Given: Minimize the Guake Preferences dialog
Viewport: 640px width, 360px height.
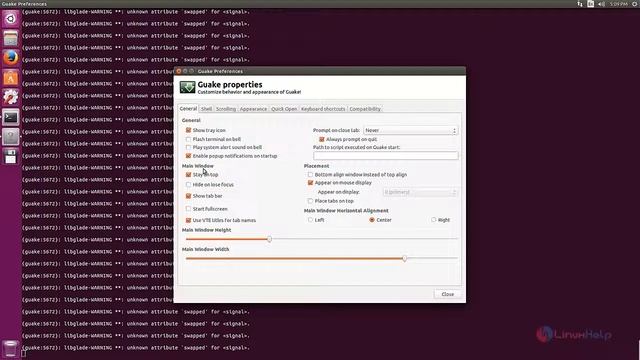Looking at the screenshot, I should (185, 71).
